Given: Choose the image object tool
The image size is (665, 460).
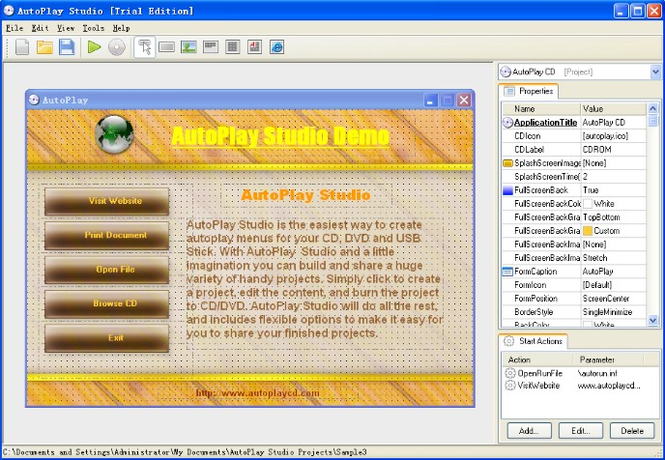Looking at the screenshot, I should point(188,47).
